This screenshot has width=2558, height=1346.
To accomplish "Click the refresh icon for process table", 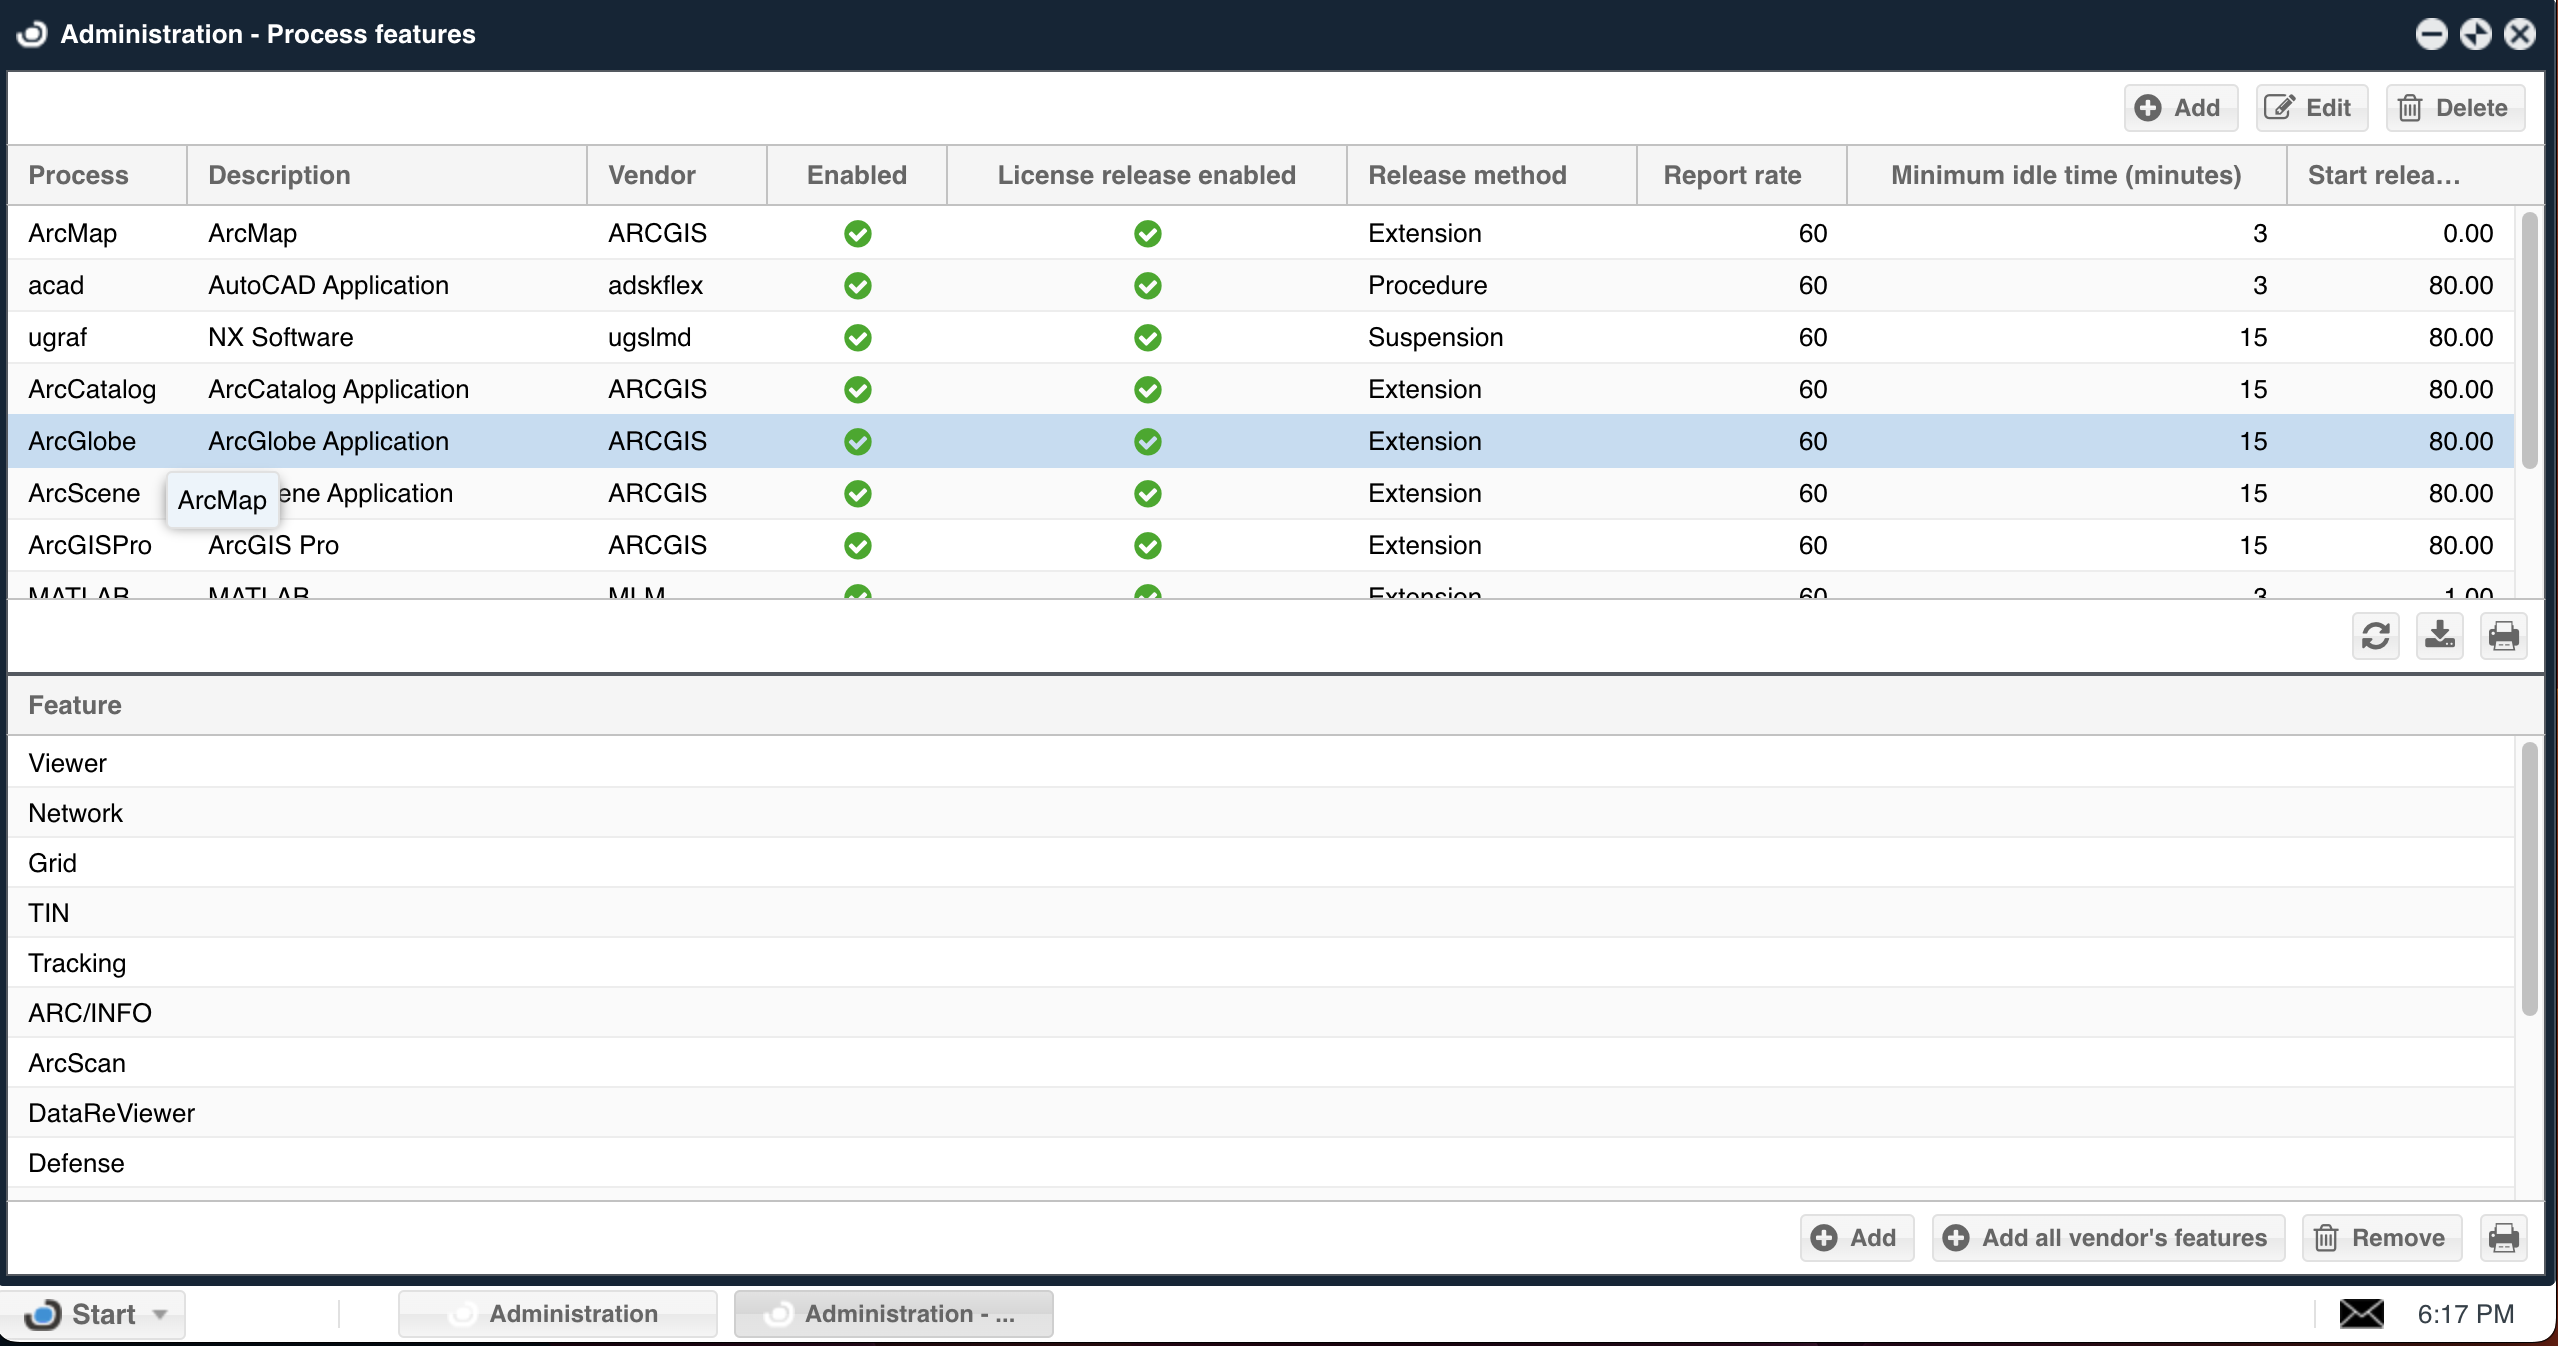I will pyautogui.click(x=2375, y=636).
